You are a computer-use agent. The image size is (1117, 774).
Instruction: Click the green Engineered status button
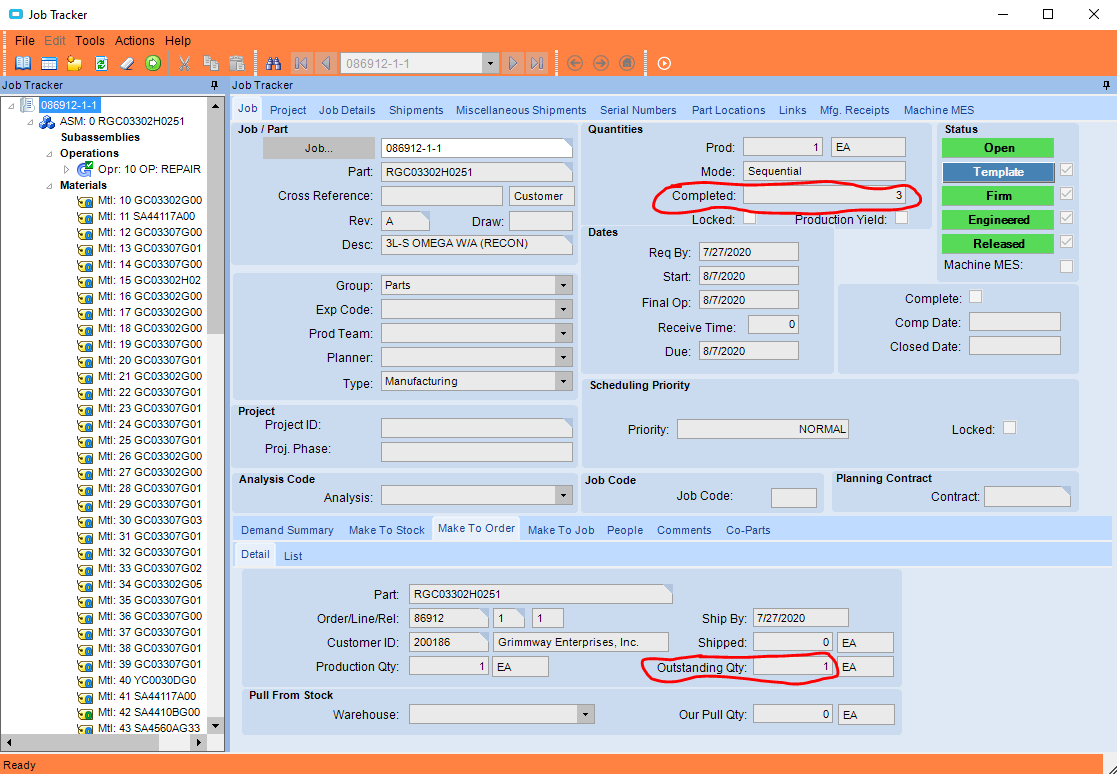coord(998,220)
